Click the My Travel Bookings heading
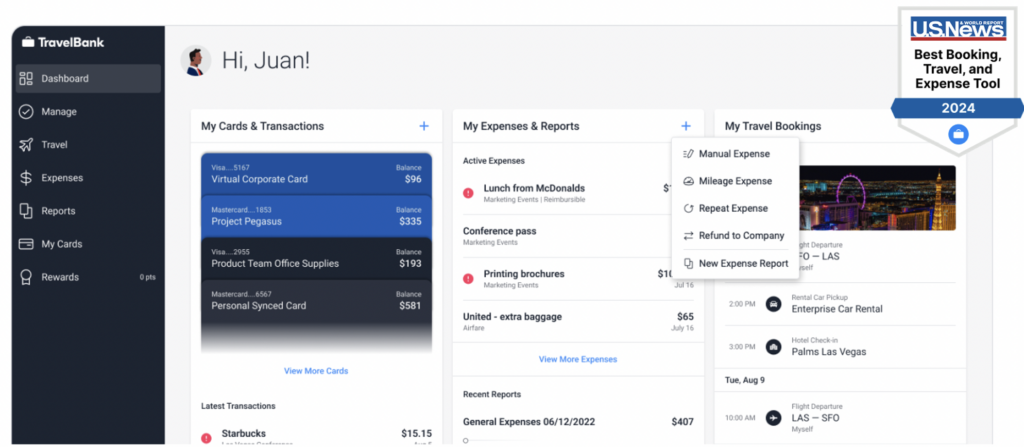 pyautogui.click(x=773, y=126)
